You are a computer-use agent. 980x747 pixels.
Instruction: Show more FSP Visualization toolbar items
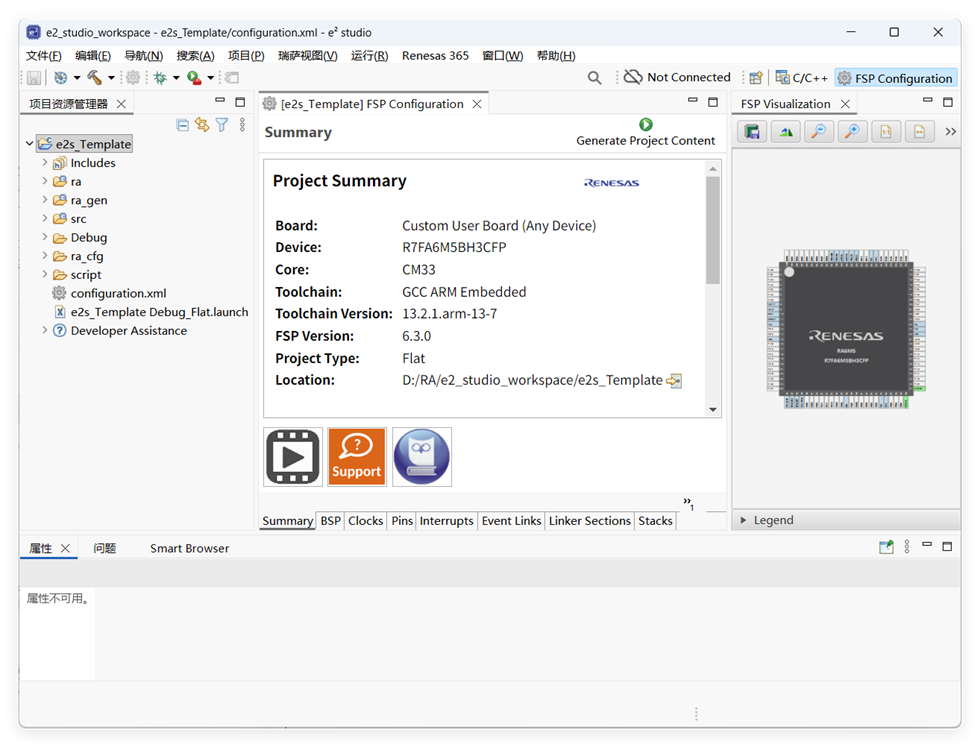(x=951, y=131)
